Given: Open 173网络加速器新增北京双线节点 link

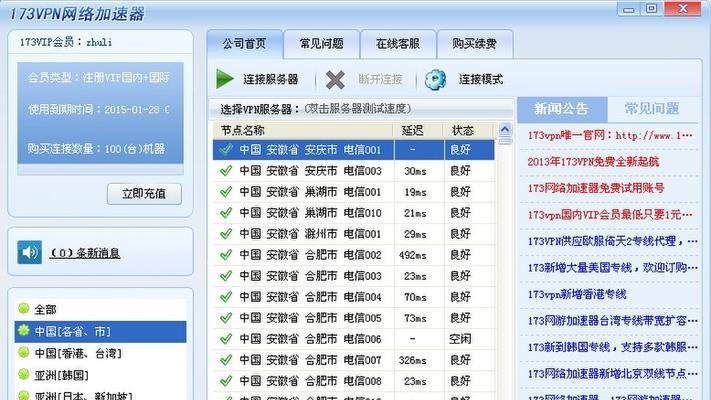Looking at the screenshot, I should click(612, 374).
